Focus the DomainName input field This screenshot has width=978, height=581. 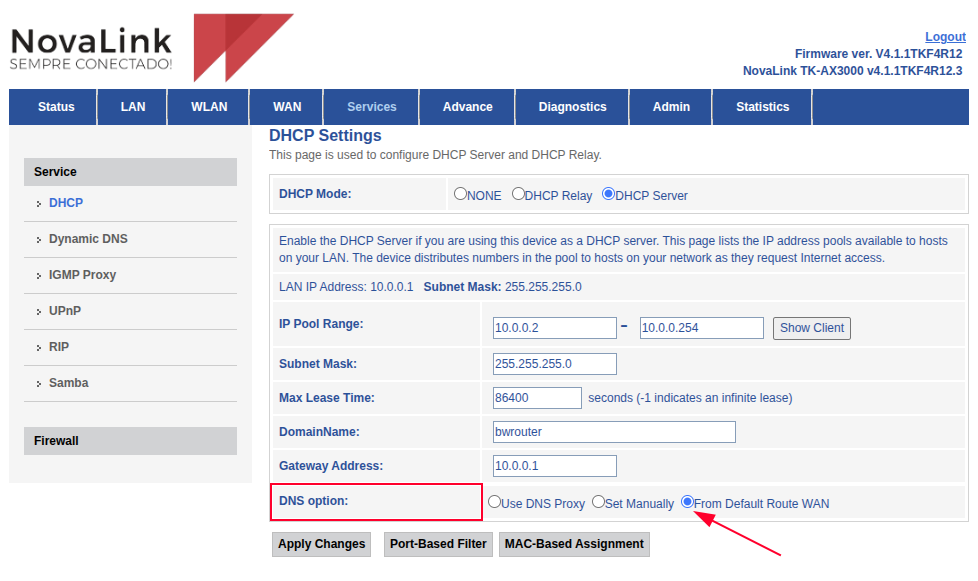click(614, 432)
